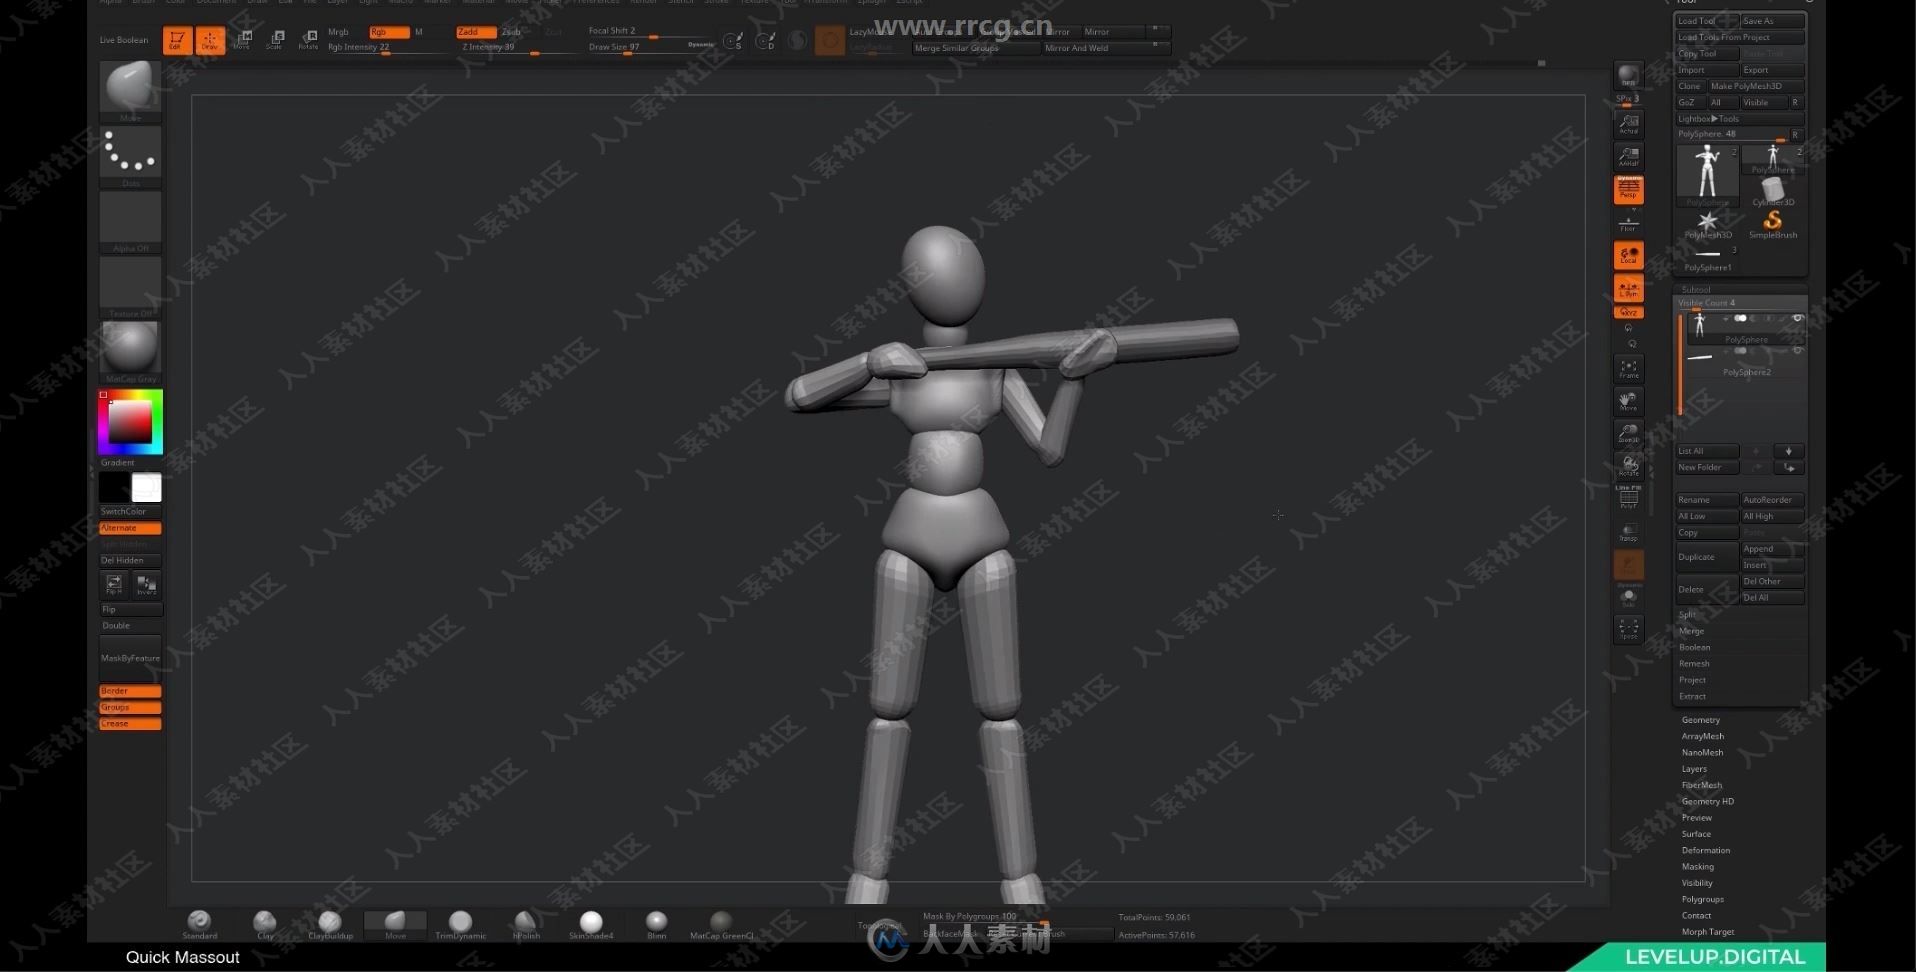
Task: Select the TrimDynamic brush
Action: click(x=460, y=924)
